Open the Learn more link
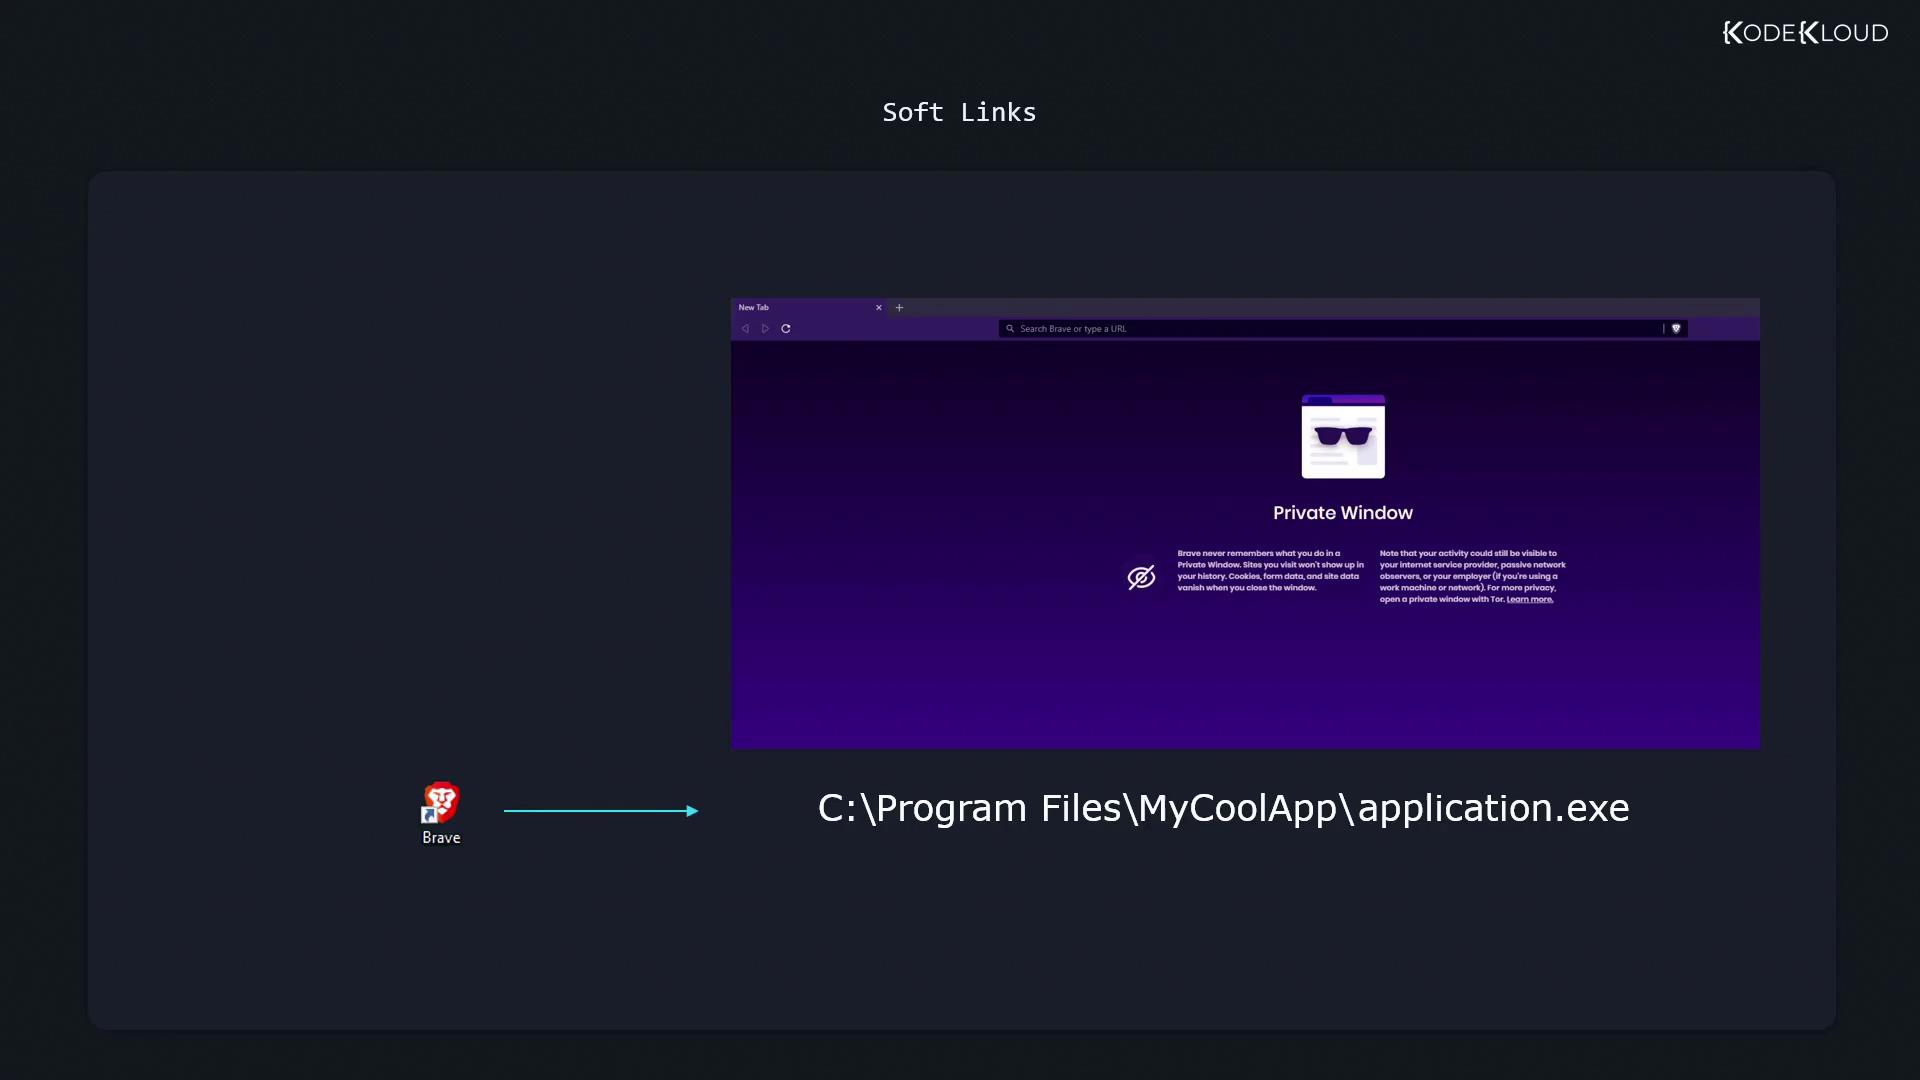The width and height of the screenshot is (1920, 1080). pos(1530,600)
